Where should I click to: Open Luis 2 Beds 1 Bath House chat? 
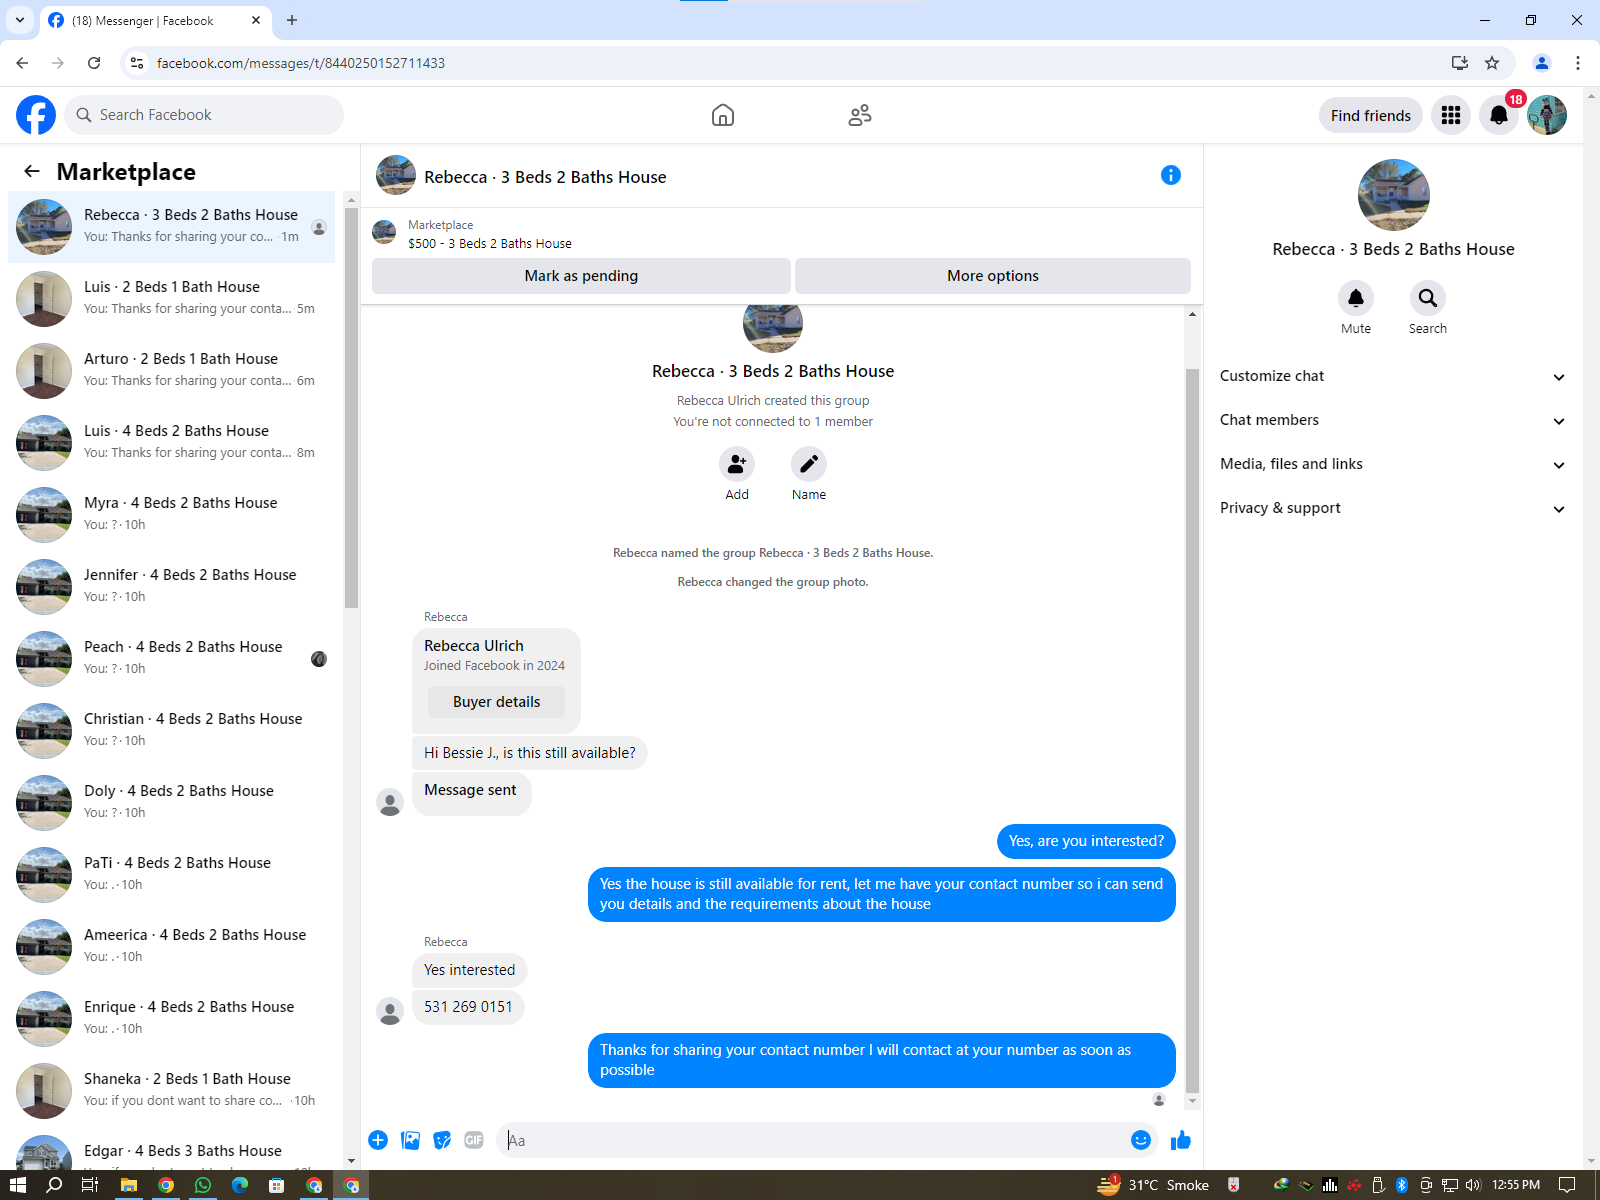point(172,299)
